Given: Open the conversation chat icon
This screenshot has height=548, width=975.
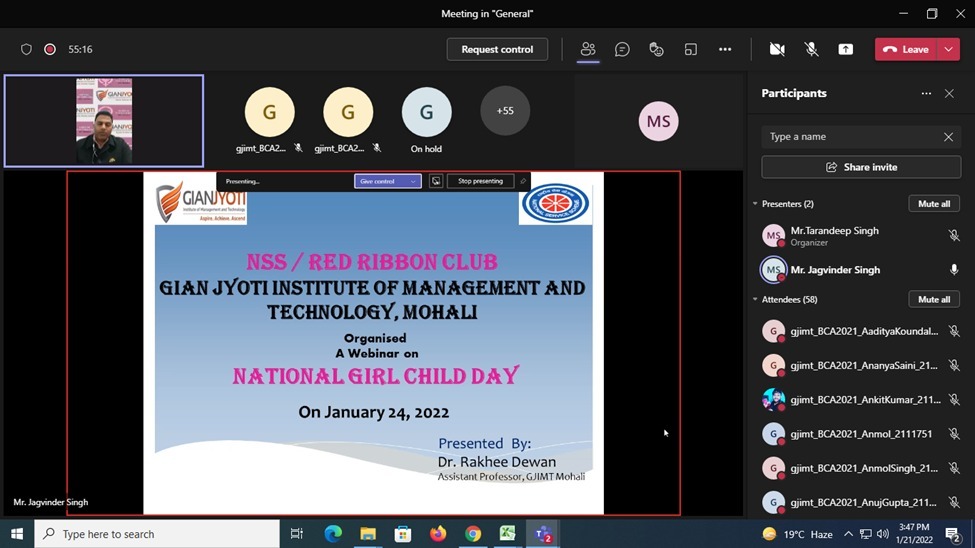Looking at the screenshot, I should 622,49.
